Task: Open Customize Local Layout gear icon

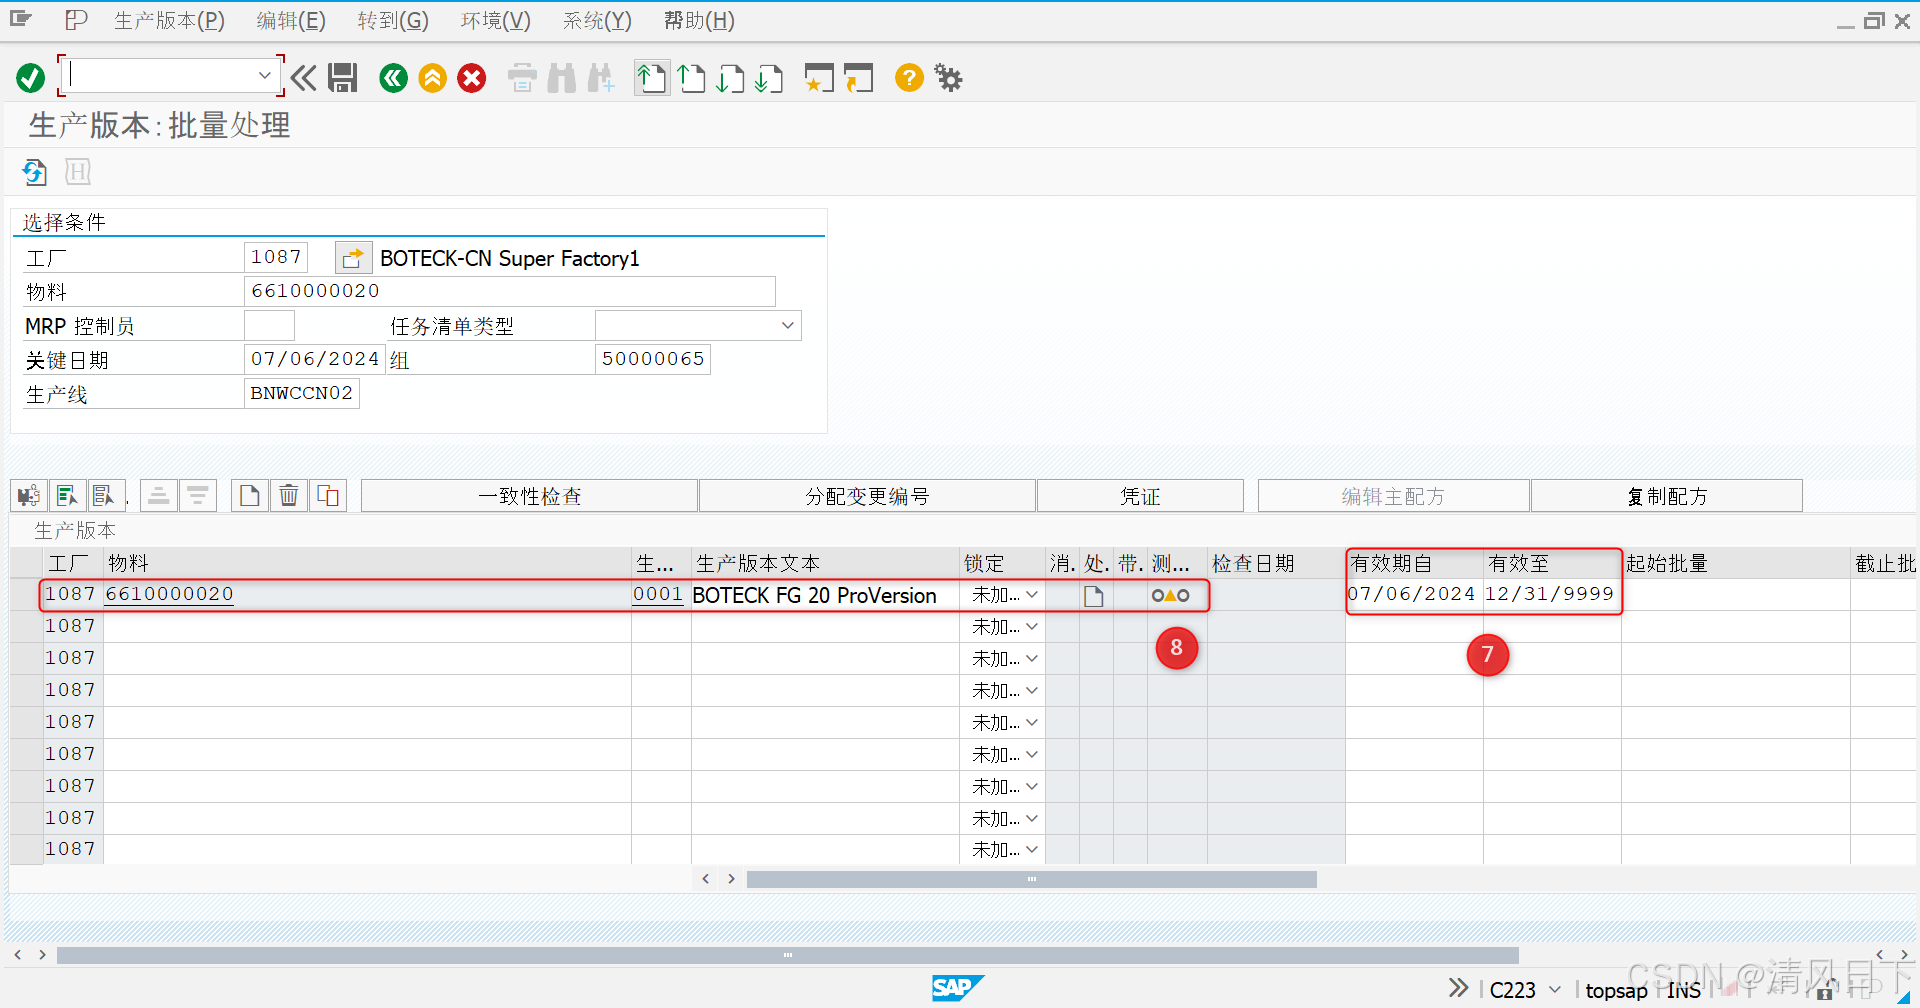Action: pyautogui.click(x=948, y=78)
